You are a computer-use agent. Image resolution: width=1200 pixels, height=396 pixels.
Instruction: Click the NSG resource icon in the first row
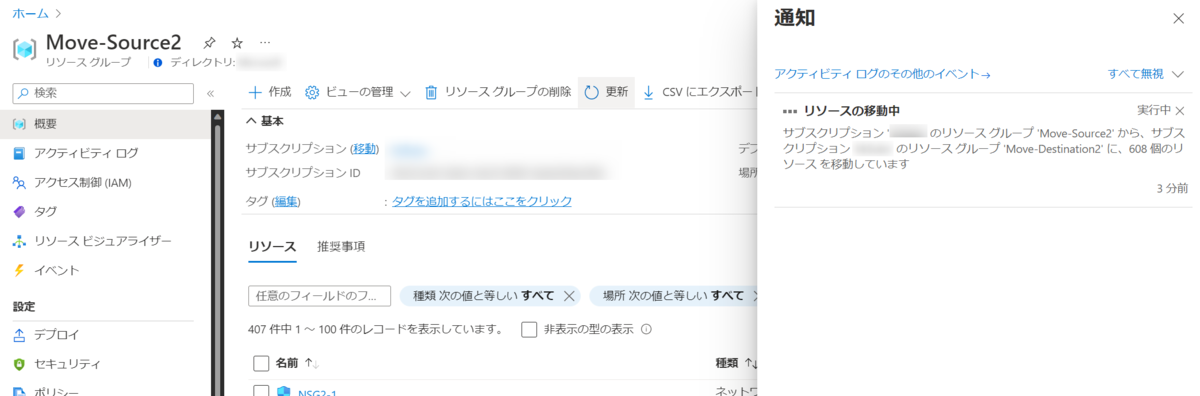coord(283,392)
